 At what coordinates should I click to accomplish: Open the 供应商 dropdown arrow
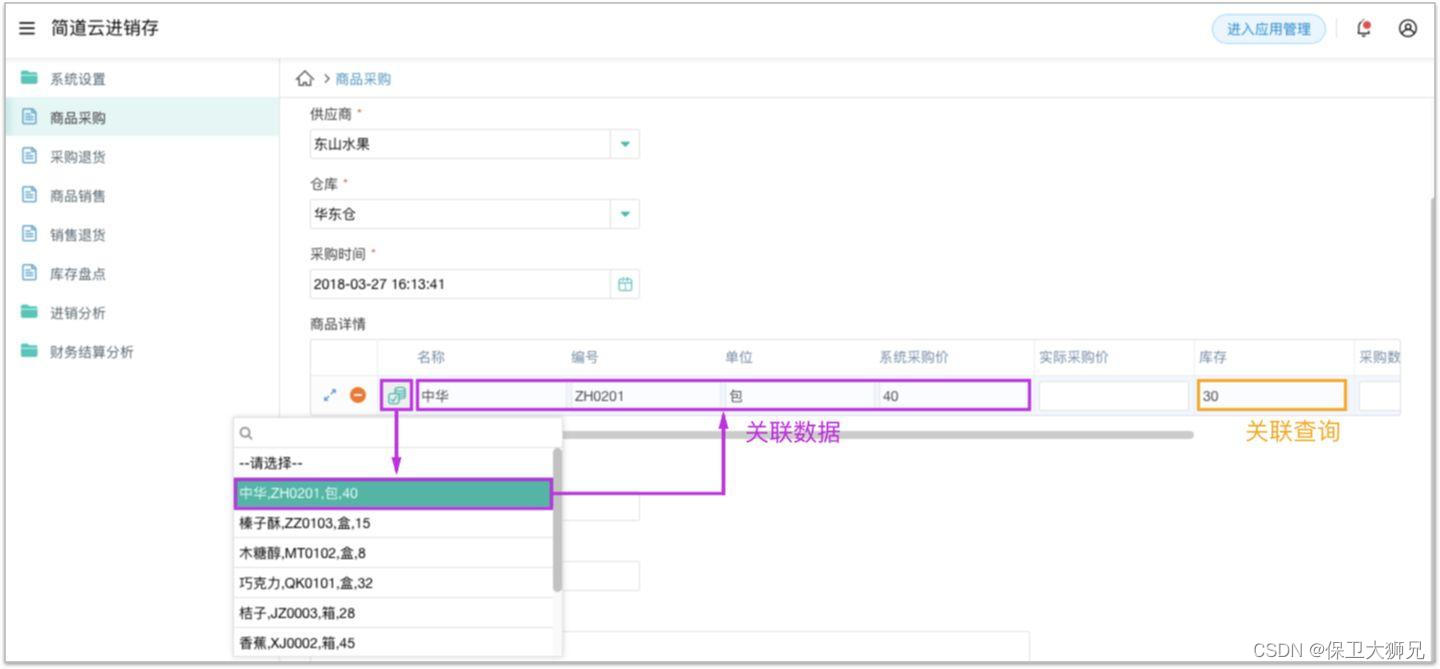[625, 144]
